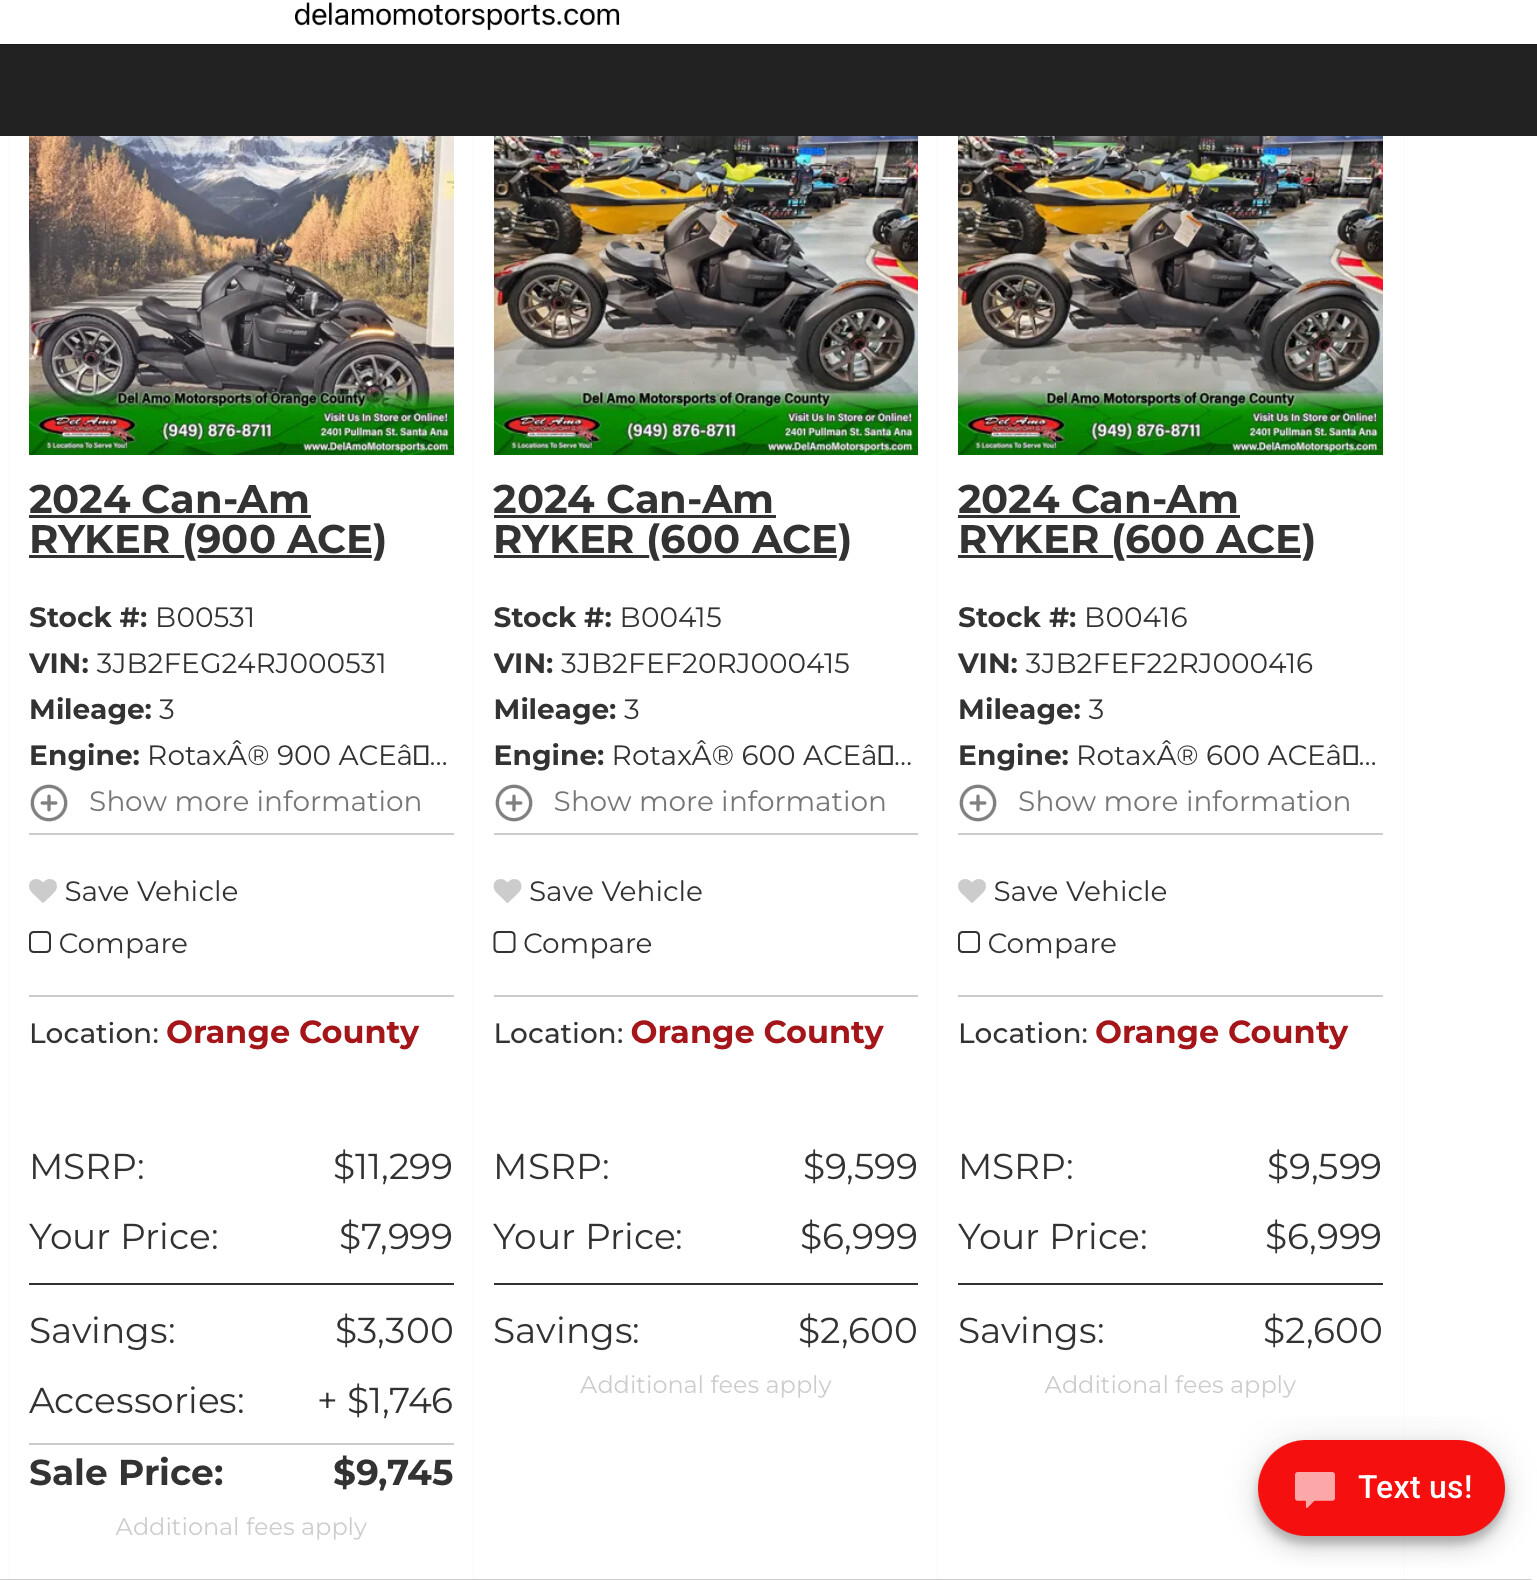Check Compare for the RYKER 900 ACE
1537x1580 pixels.
pyautogui.click(x=40, y=942)
